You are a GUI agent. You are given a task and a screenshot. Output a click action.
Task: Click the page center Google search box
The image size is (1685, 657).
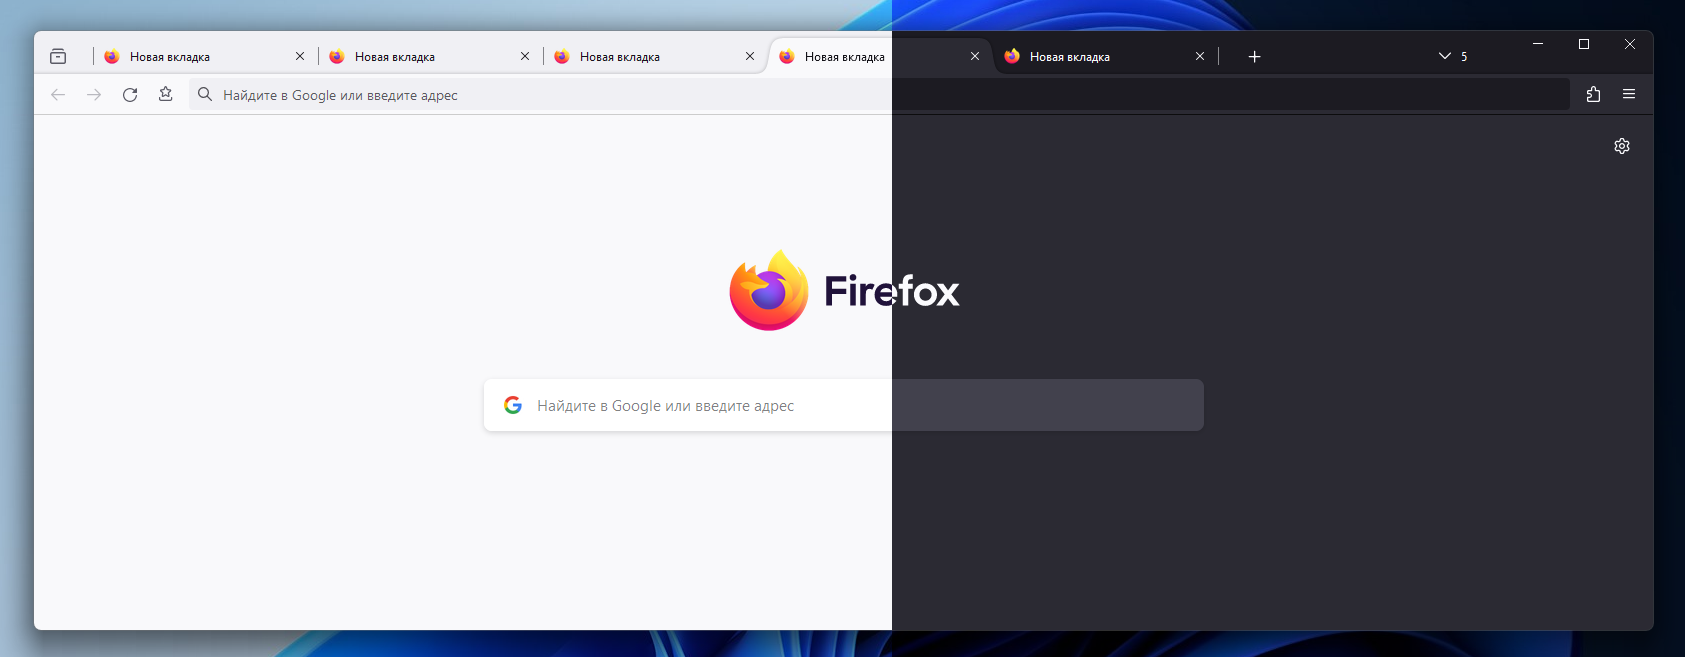843,405
